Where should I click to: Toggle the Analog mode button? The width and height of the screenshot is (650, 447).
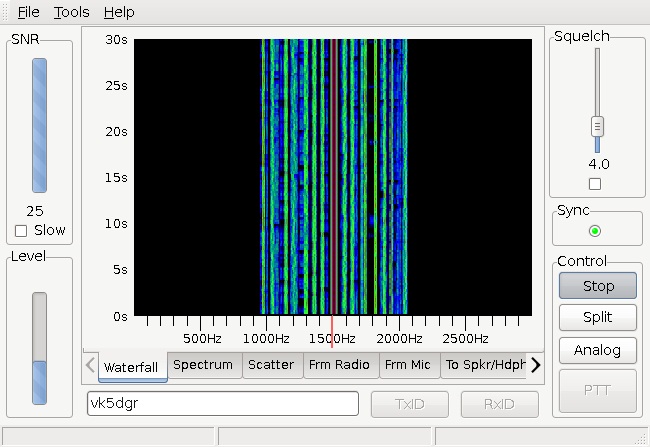(x=597, y=350)
